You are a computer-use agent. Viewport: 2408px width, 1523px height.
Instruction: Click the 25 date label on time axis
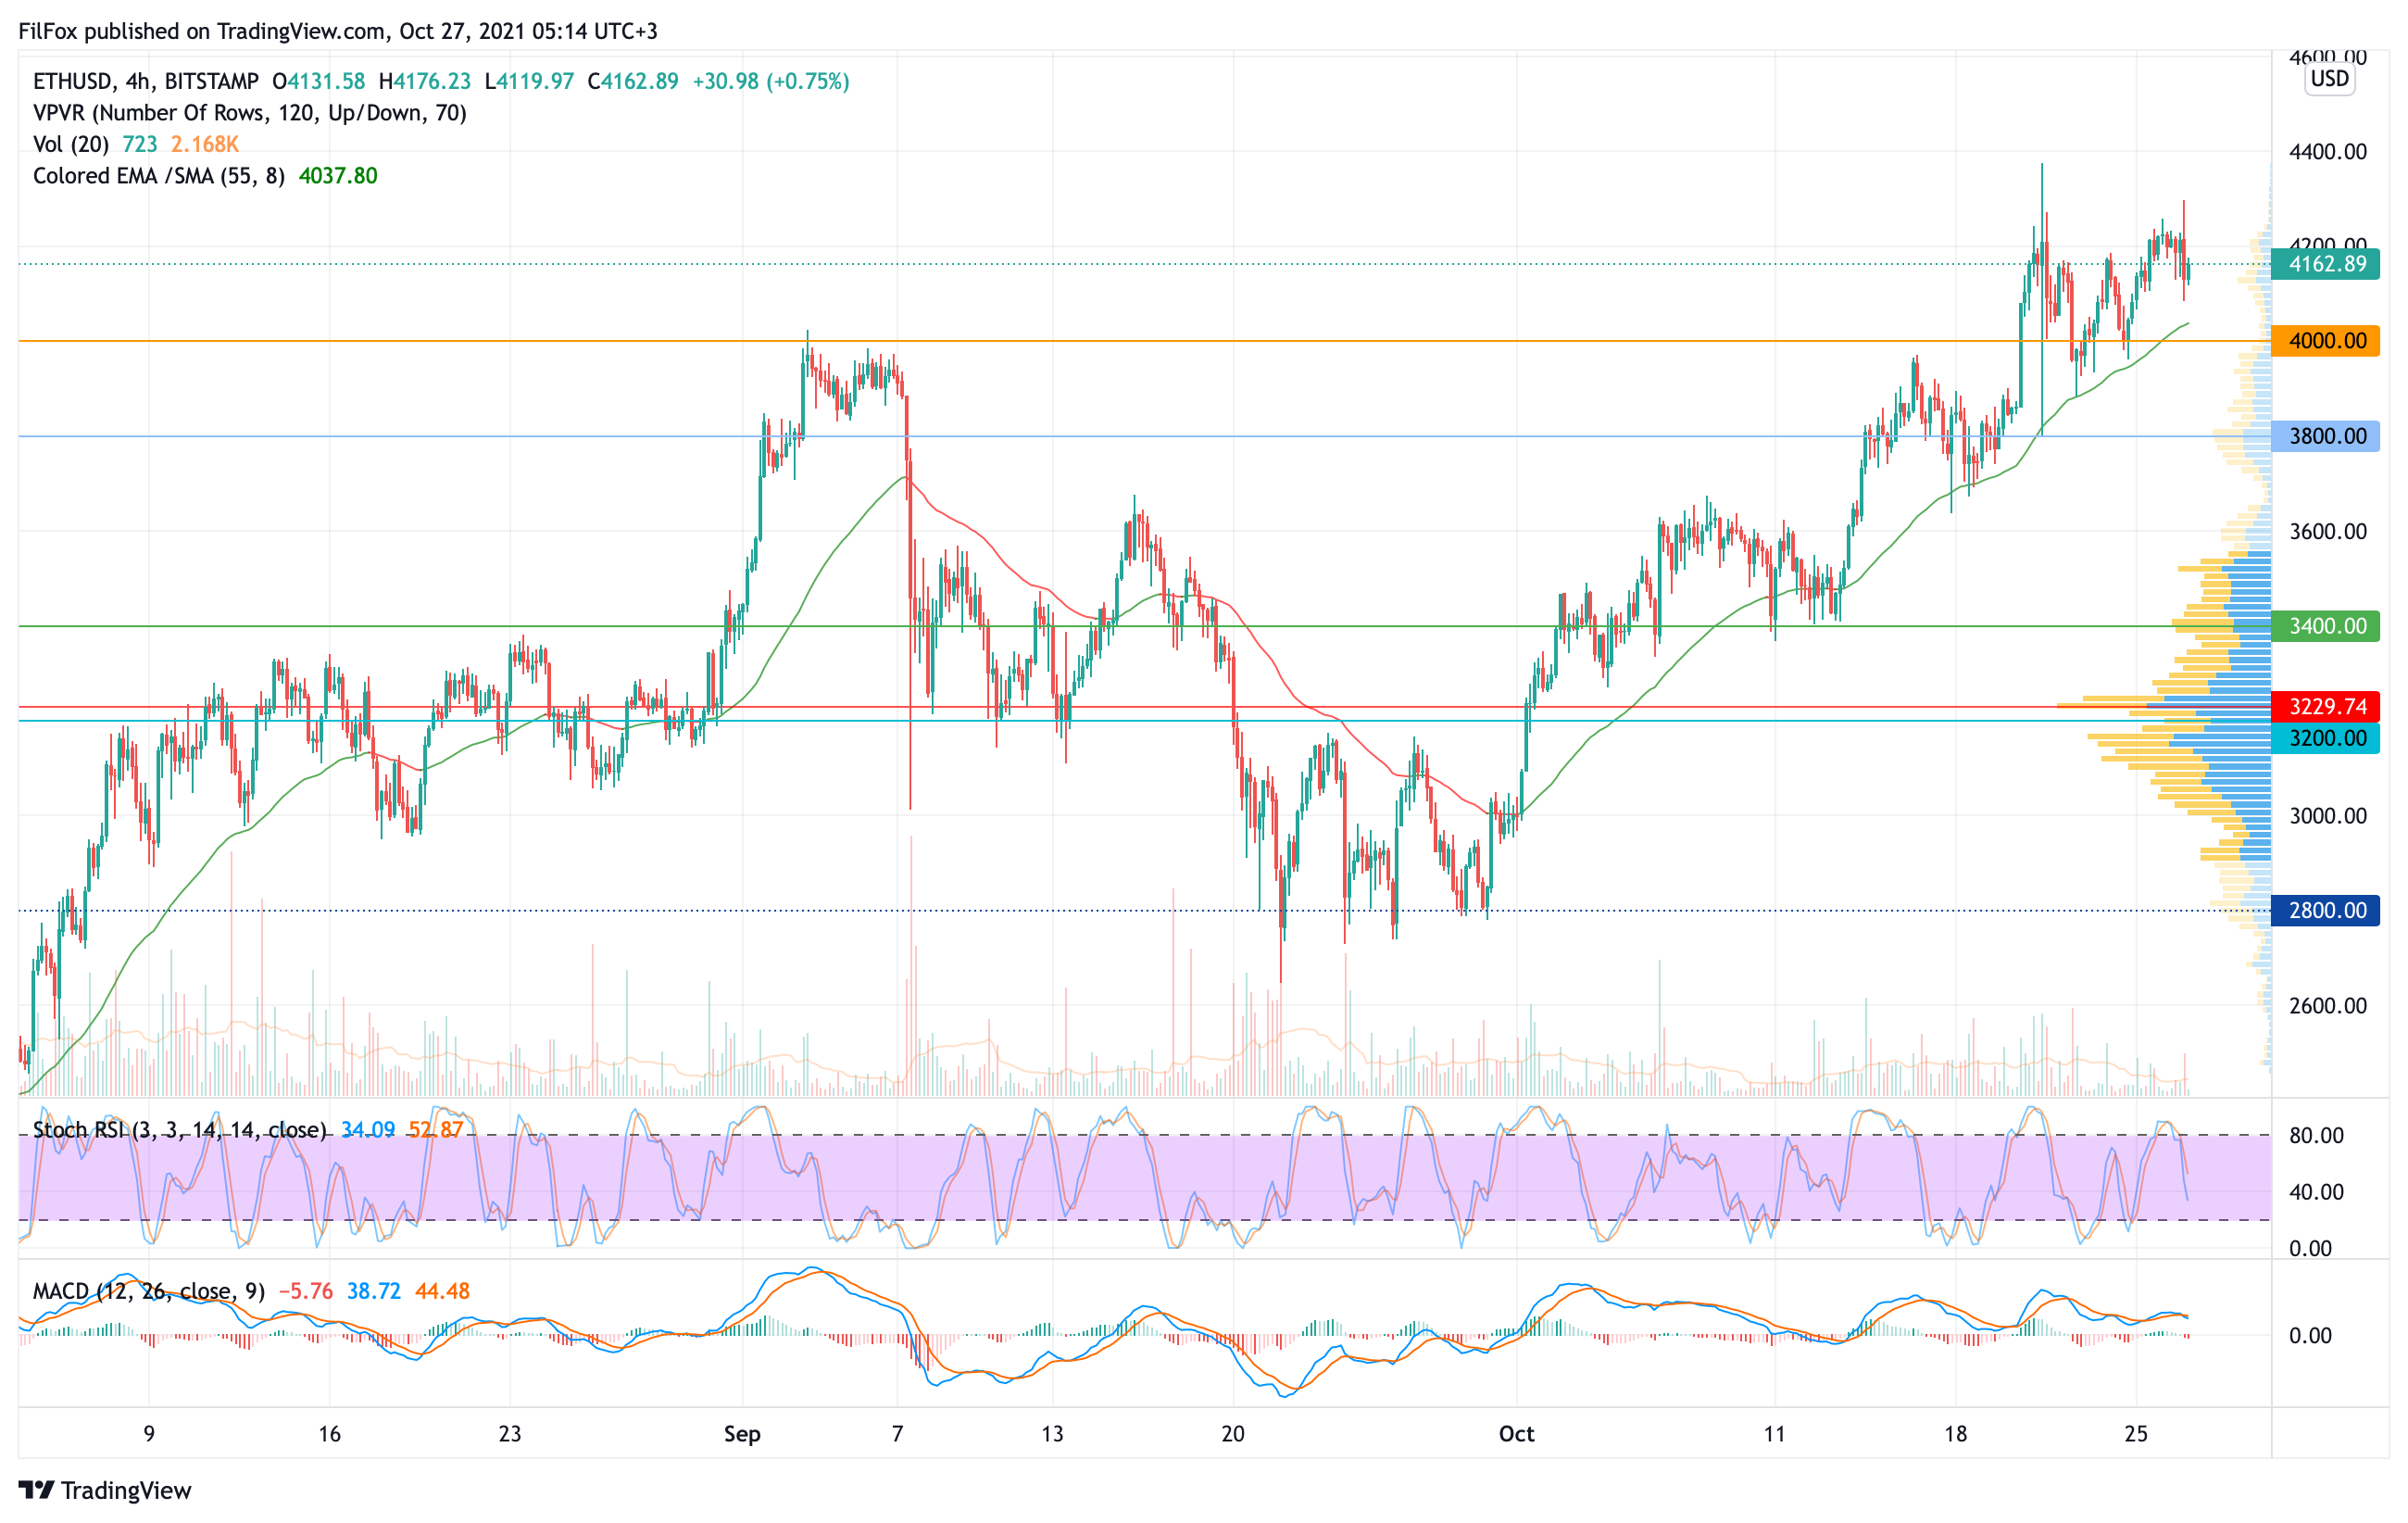(2136, 1434)
